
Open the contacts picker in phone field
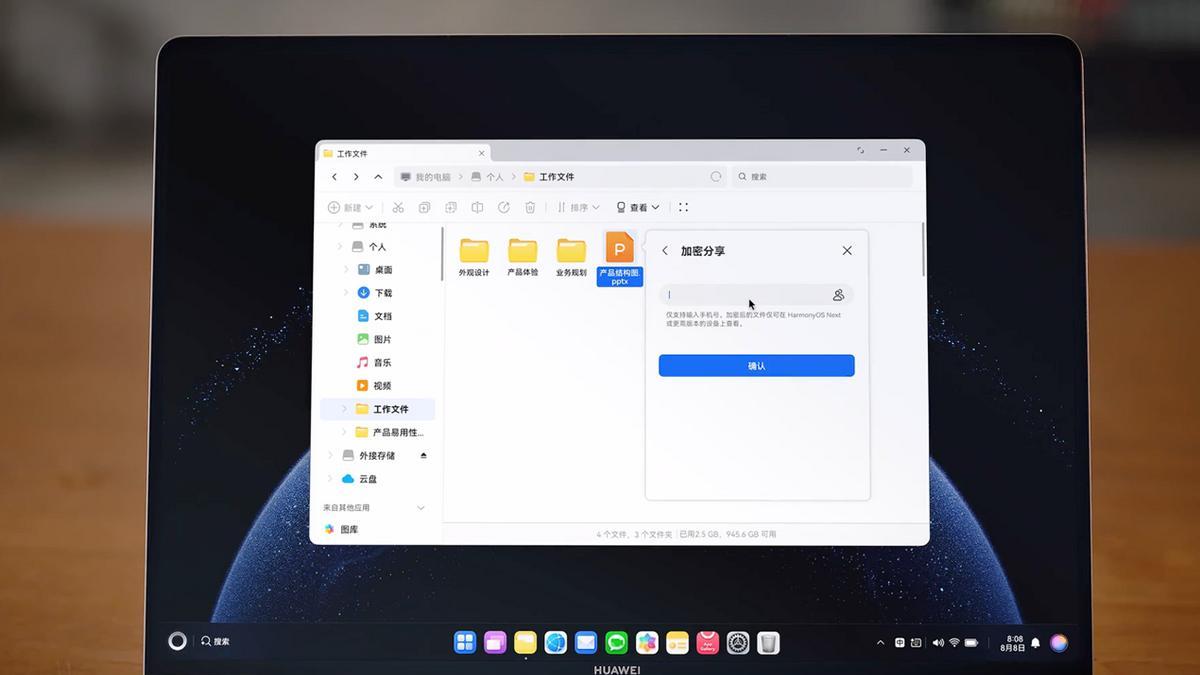pyautogui.click(x=838, y=295)
